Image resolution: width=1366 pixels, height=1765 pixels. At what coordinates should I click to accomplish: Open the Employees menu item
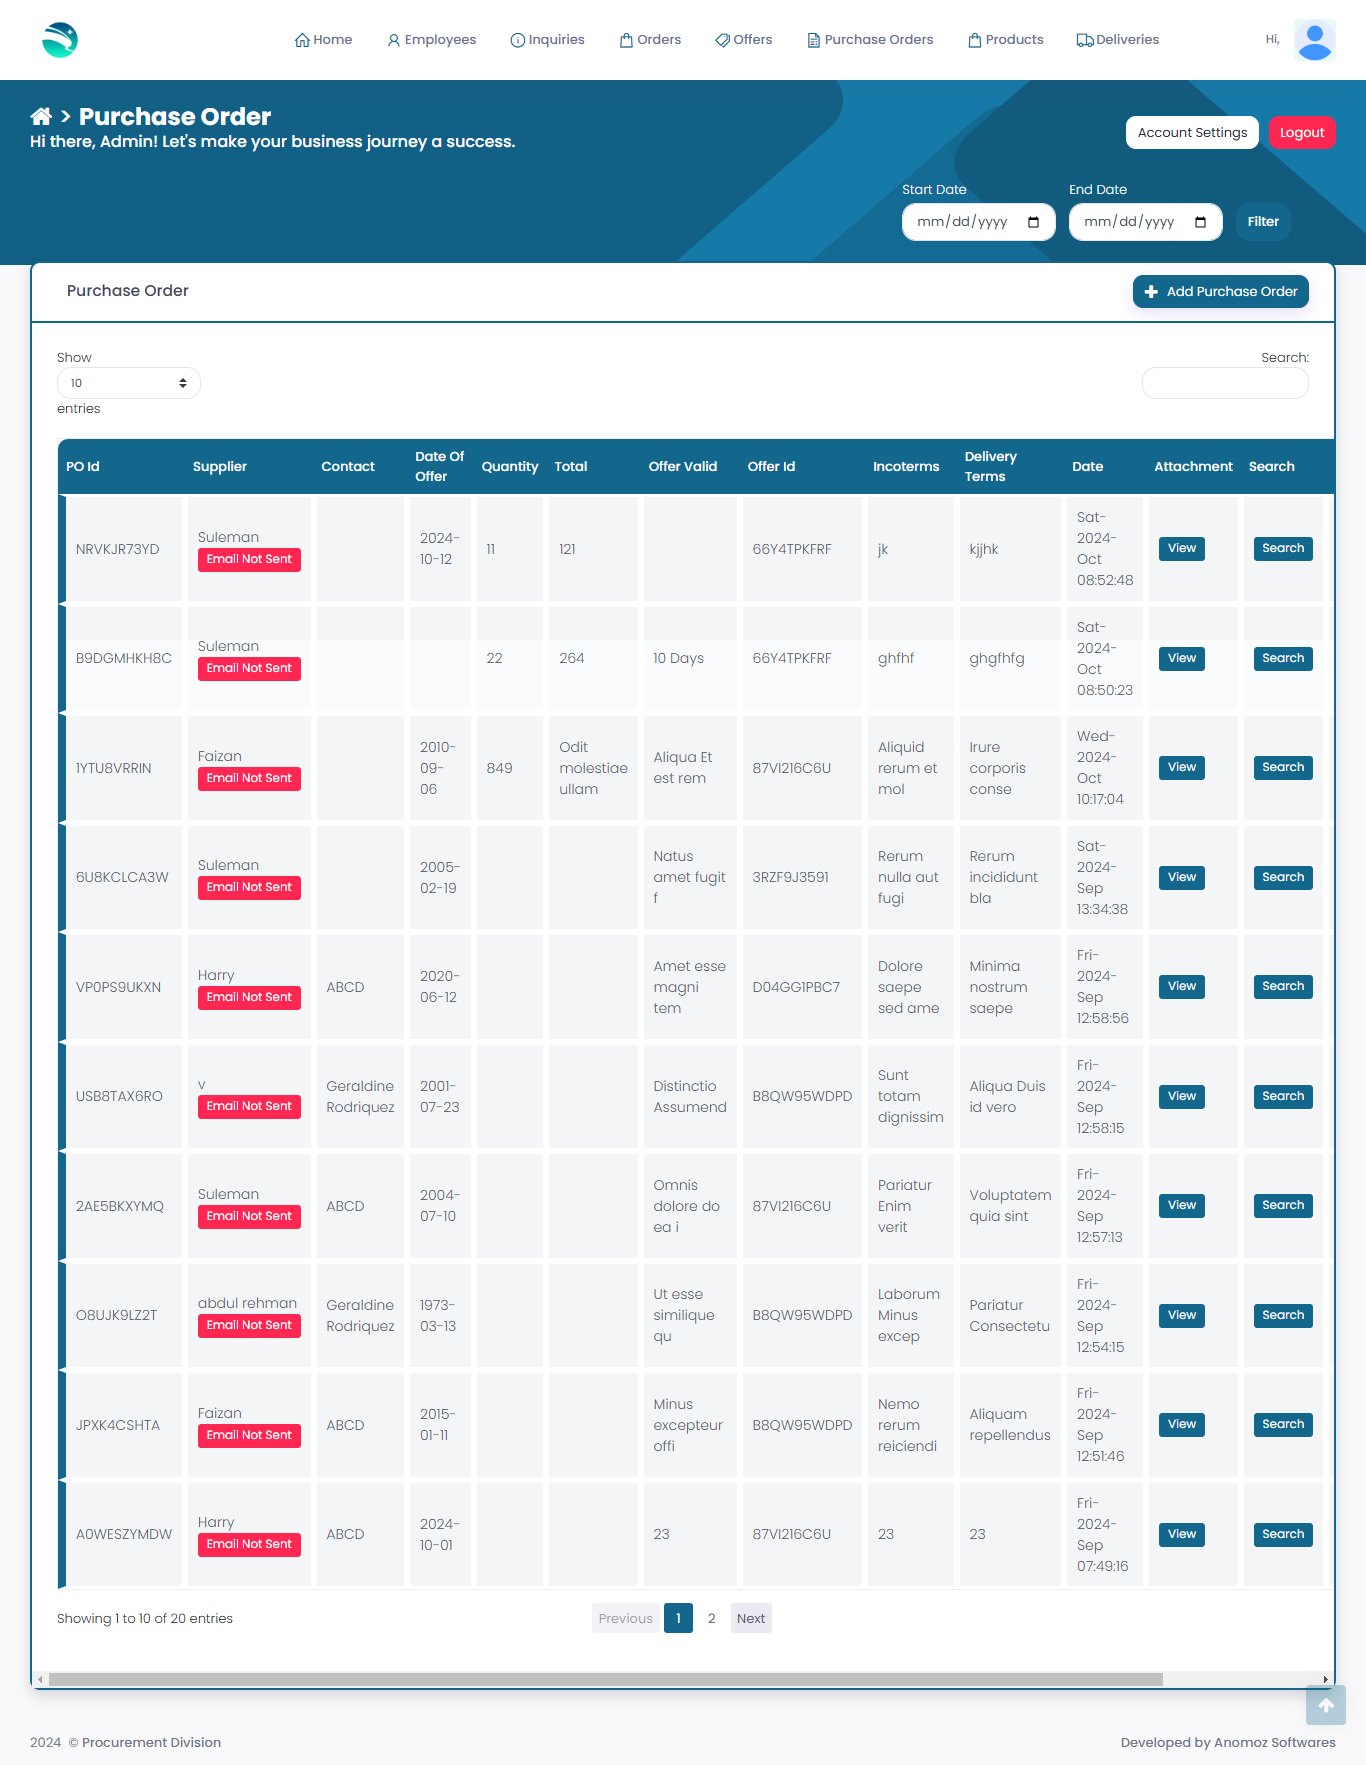point(431,40)
